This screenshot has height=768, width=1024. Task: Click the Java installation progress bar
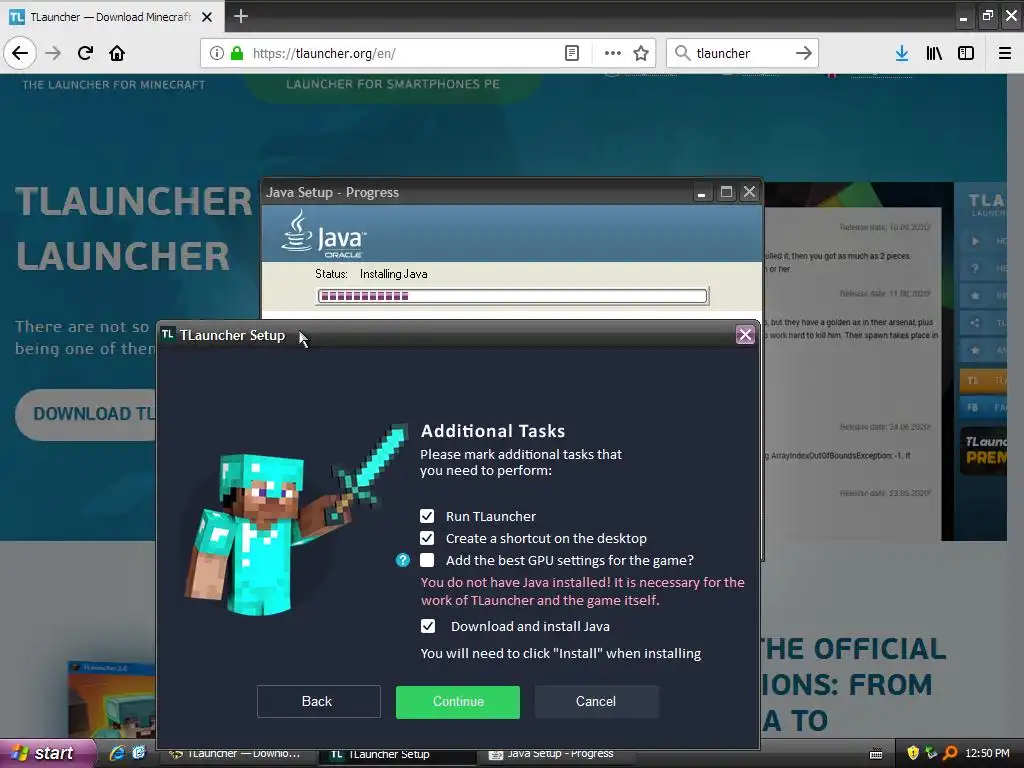point(513,296)
